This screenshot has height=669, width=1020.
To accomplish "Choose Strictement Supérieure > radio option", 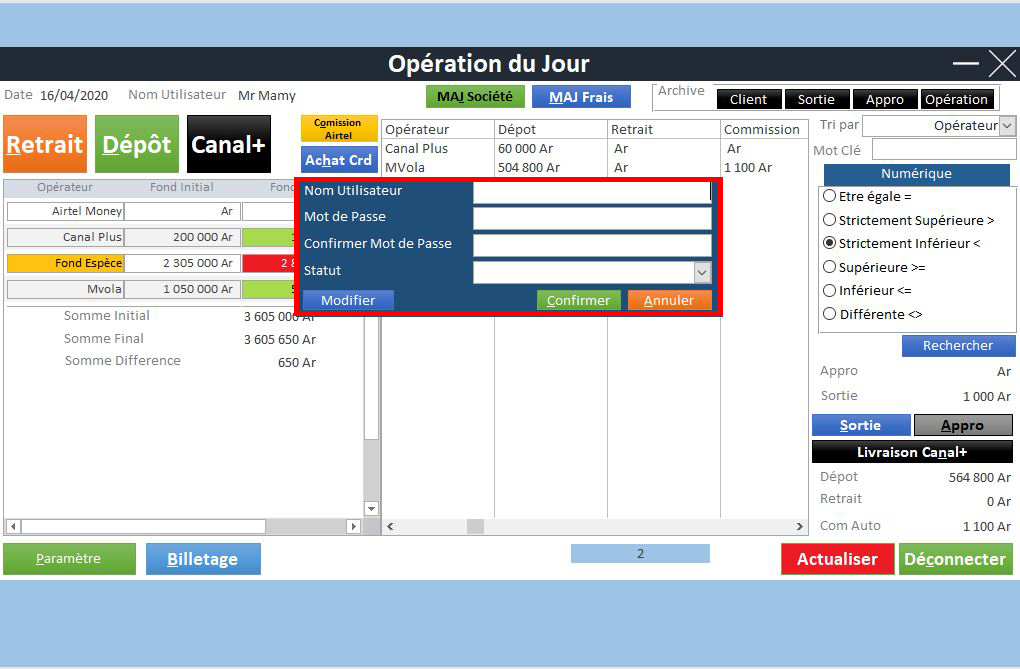I will (x=829, y=220).
